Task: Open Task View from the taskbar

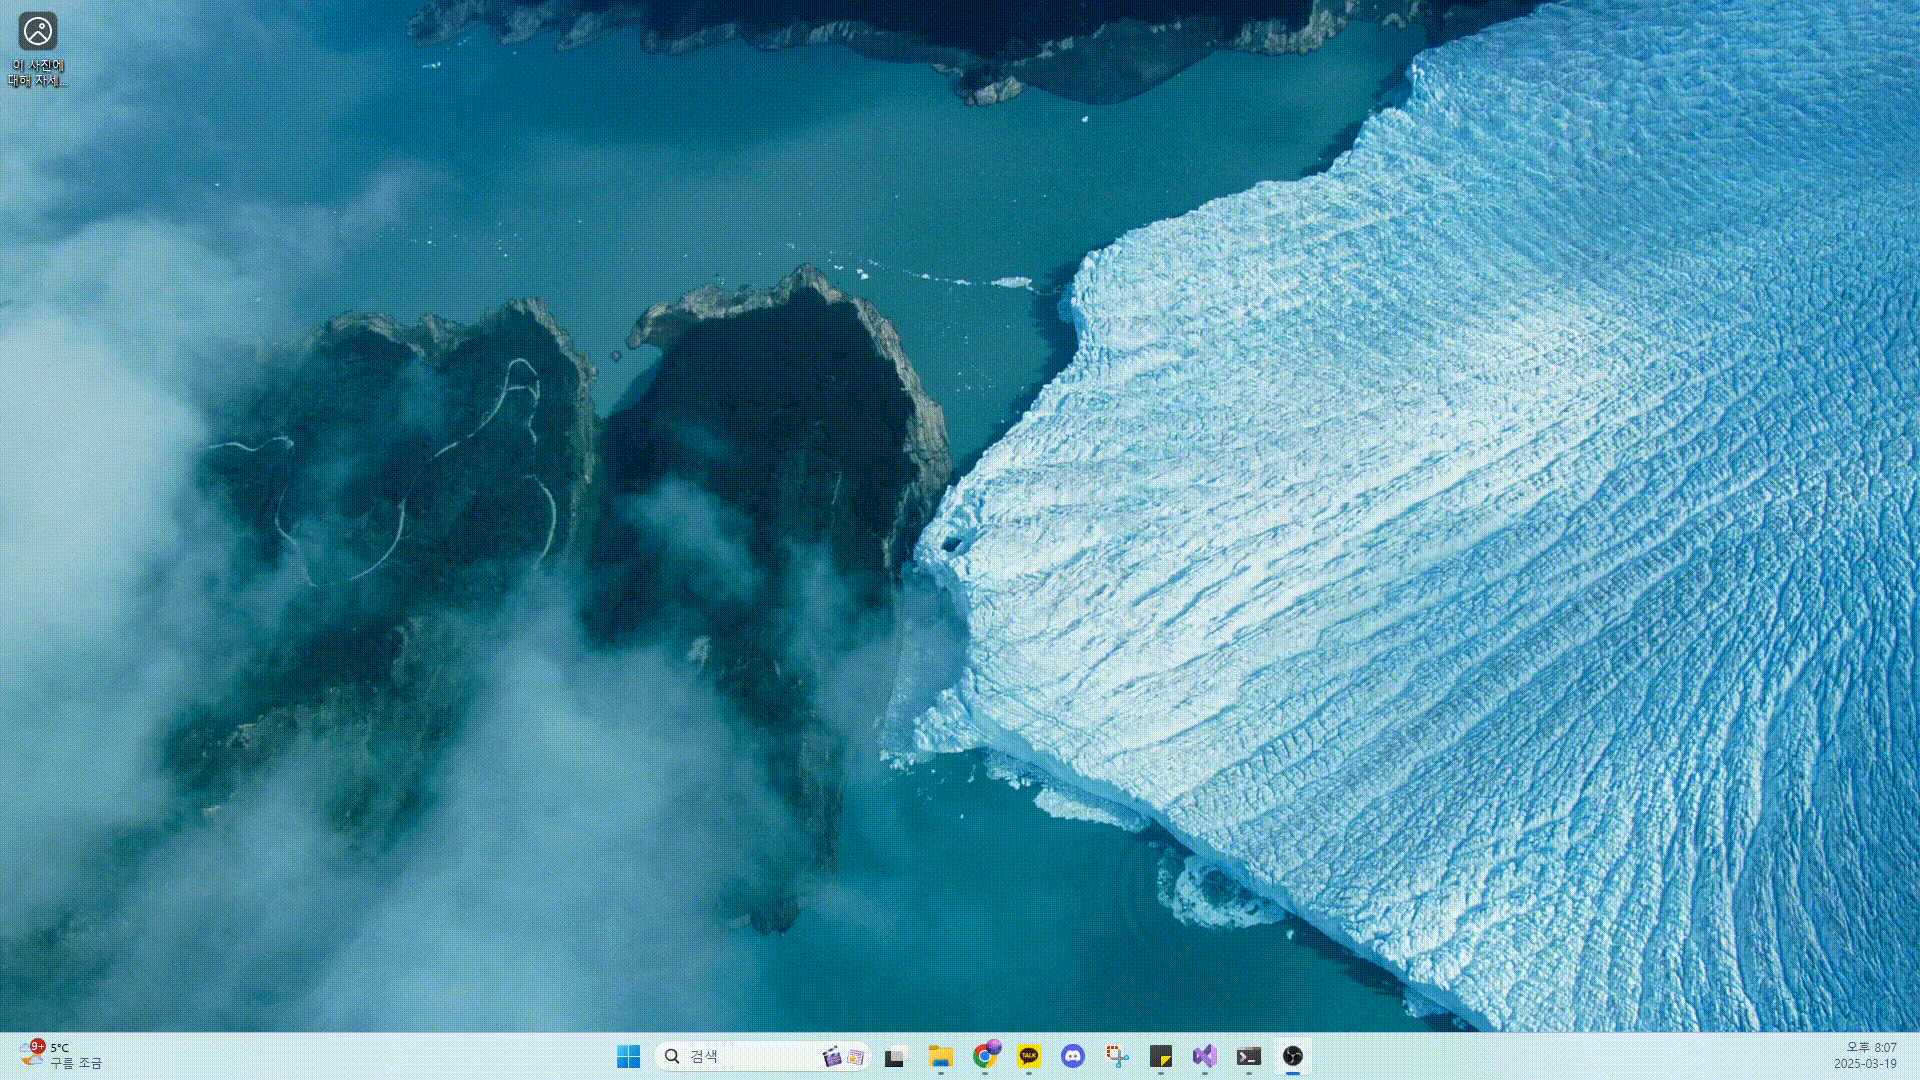Action: pyautogui.click(x=894, y=1056)
